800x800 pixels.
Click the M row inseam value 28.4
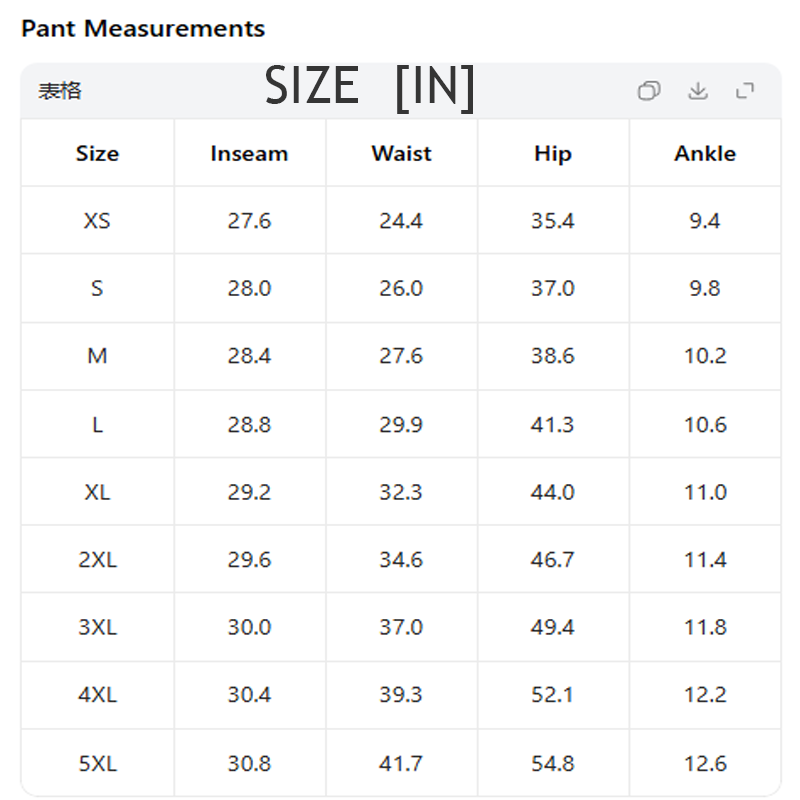click(249, 356)
